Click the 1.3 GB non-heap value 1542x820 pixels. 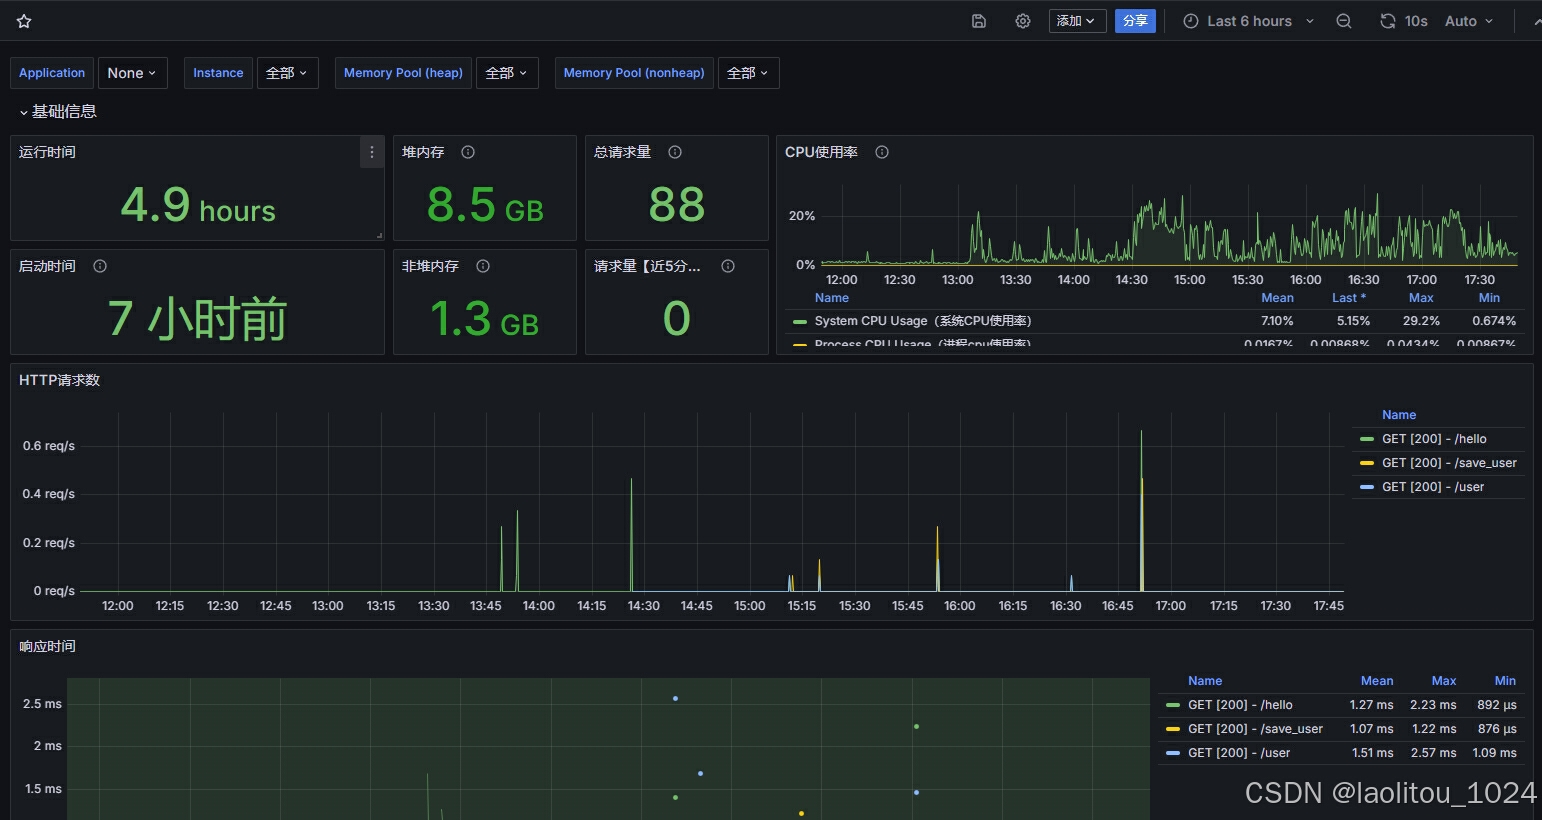[484, 319]
